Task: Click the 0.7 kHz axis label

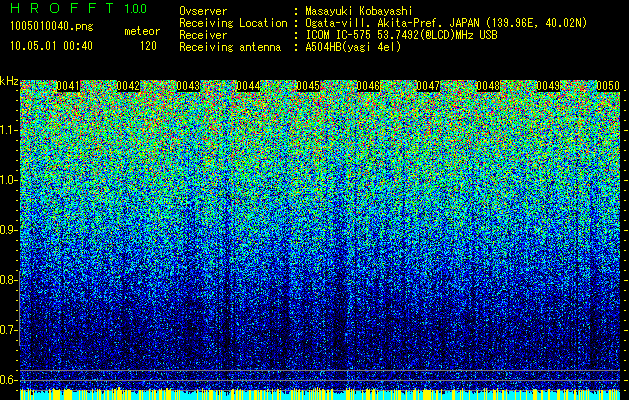Action: (x=9, y=330)
